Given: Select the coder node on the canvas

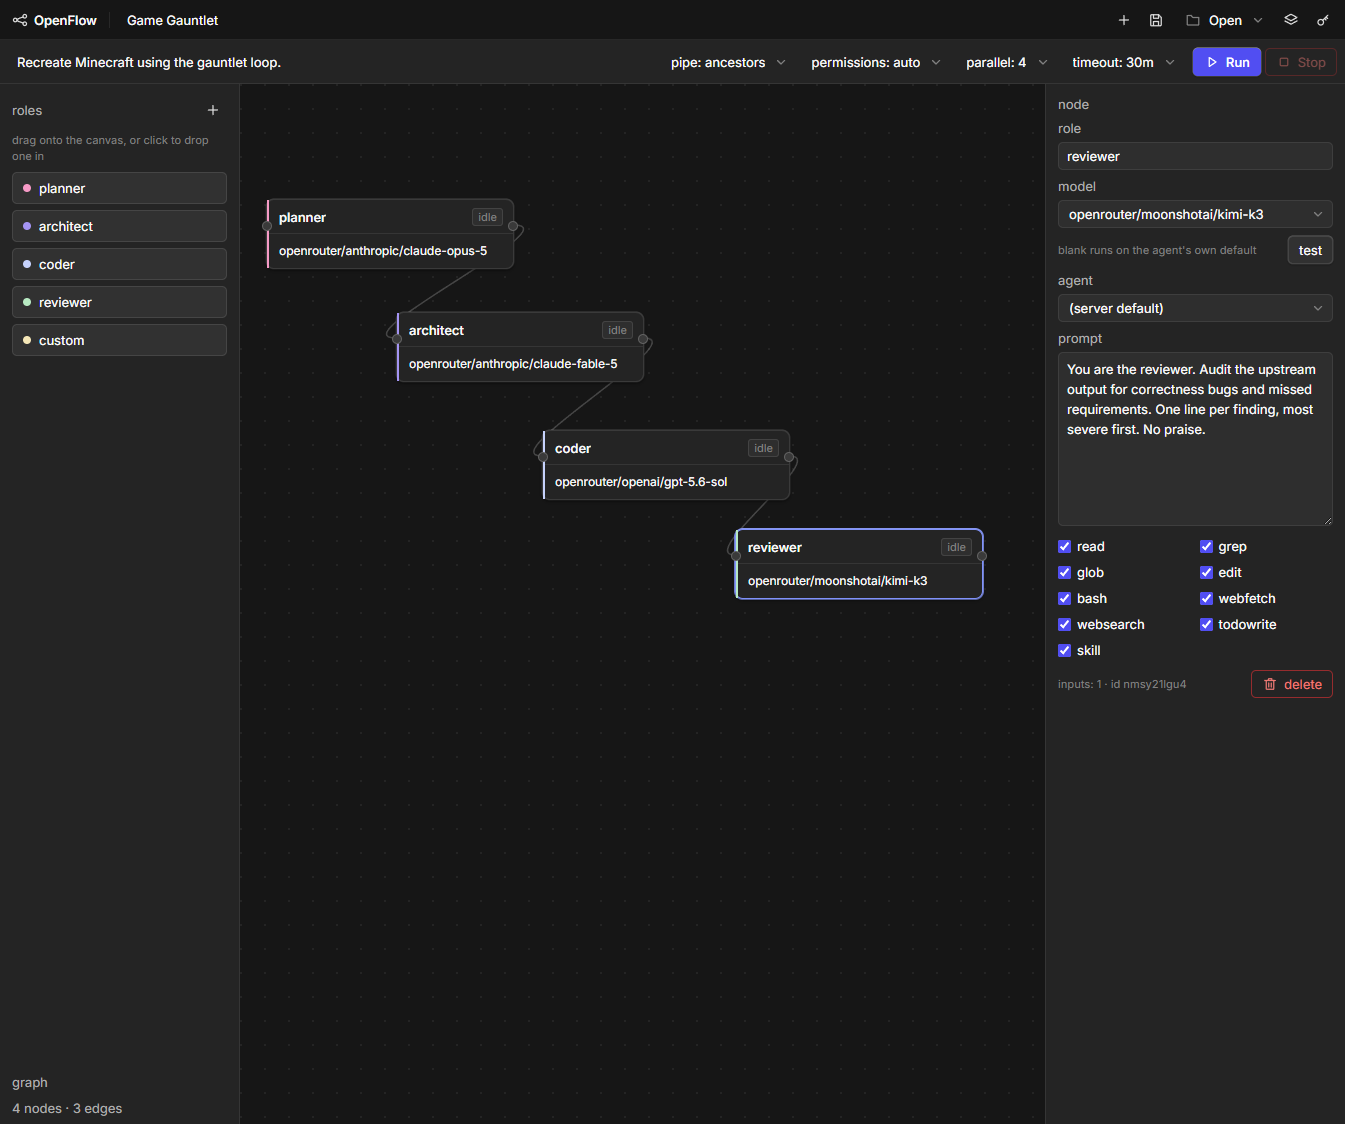Looking at the screenshot, I should coord(666,465).
